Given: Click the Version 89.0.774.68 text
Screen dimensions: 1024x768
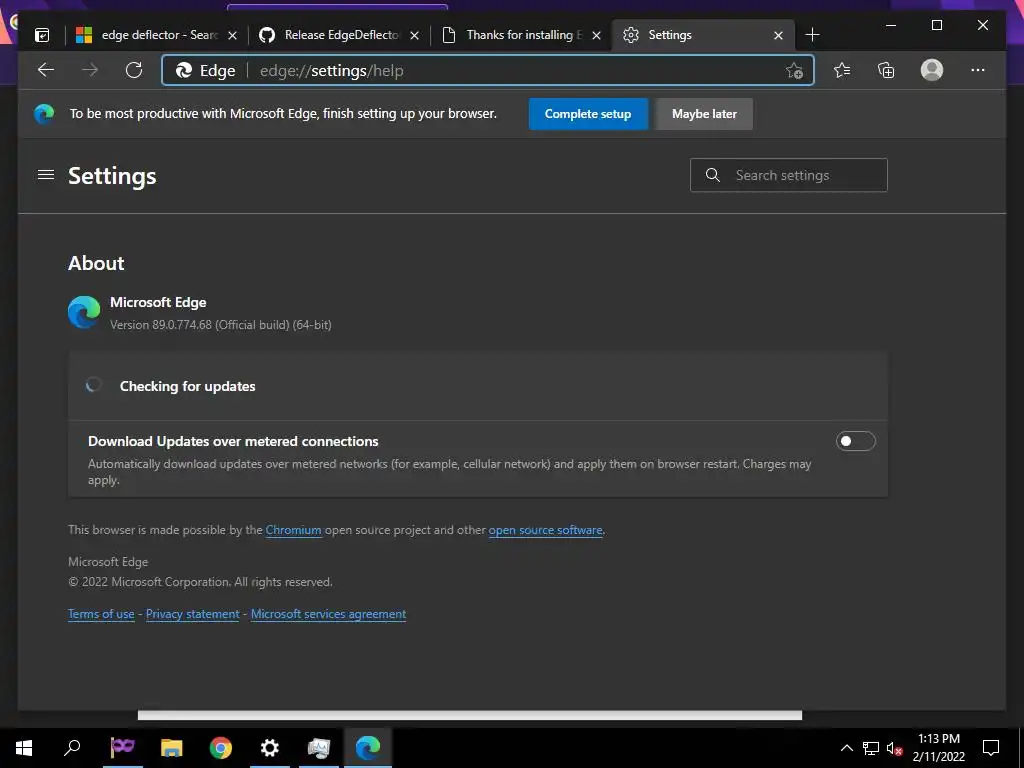Looking at the screenshot, I should click(x=221, y=325).
